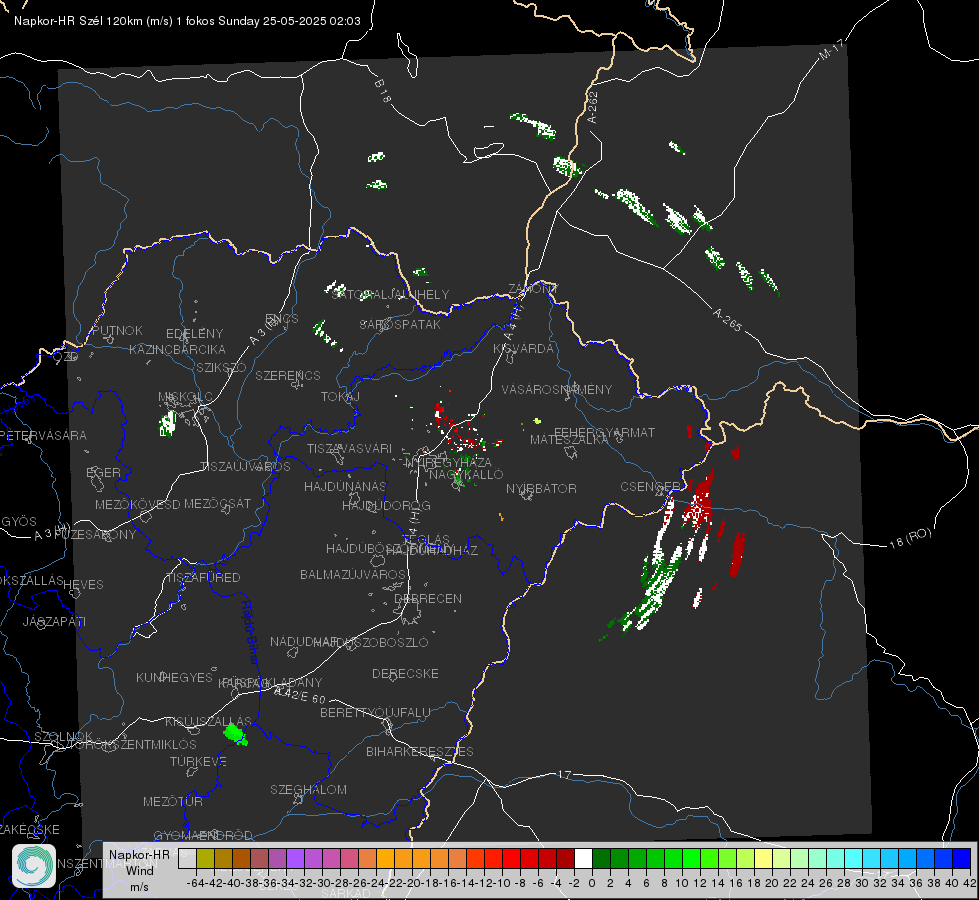Click the Hajdu-Bihar county label
The height and width of the screenshot is (900, 979).
click(x=250, y=631)
